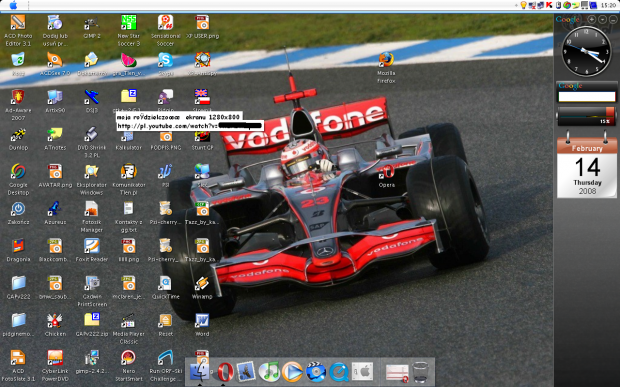
Task: Open the Kontakty z gg.txt file
Action: pyautogui.click(x=129, y=217)
